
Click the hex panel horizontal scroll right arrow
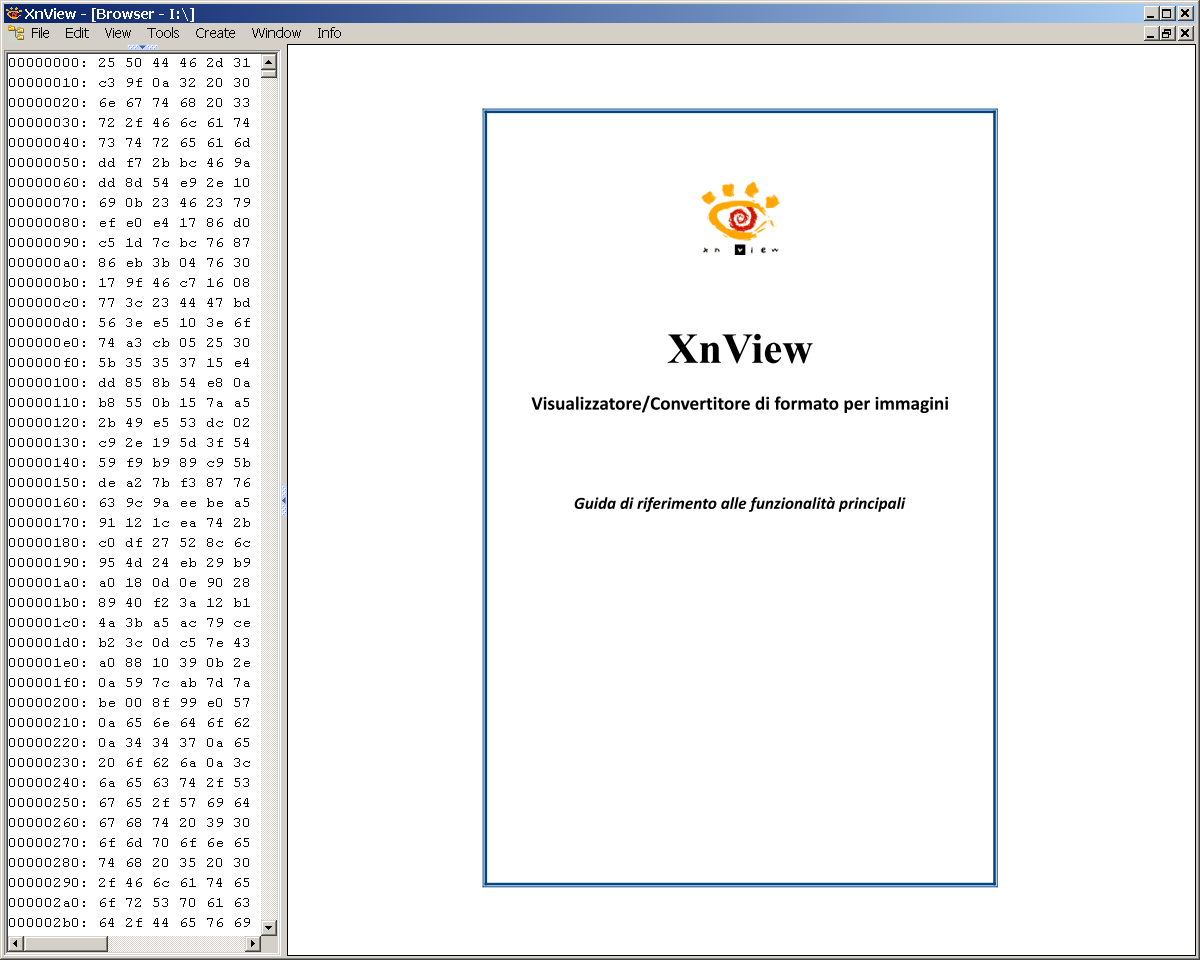(253, 943)
